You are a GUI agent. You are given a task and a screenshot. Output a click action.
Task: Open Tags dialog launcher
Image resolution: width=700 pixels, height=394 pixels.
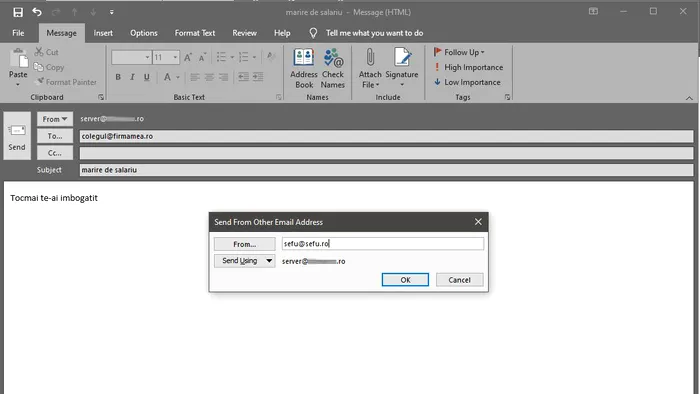click(x=507, y=97)
